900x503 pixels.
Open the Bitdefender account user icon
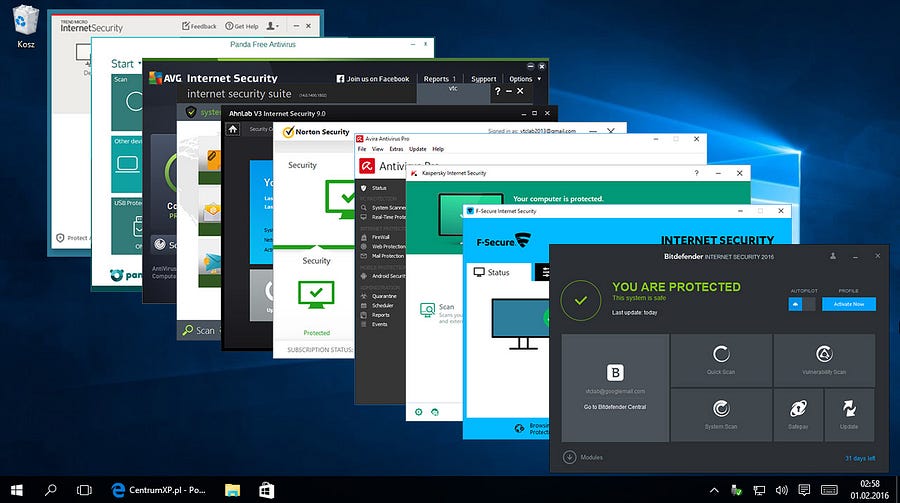[x=833, y=256]
